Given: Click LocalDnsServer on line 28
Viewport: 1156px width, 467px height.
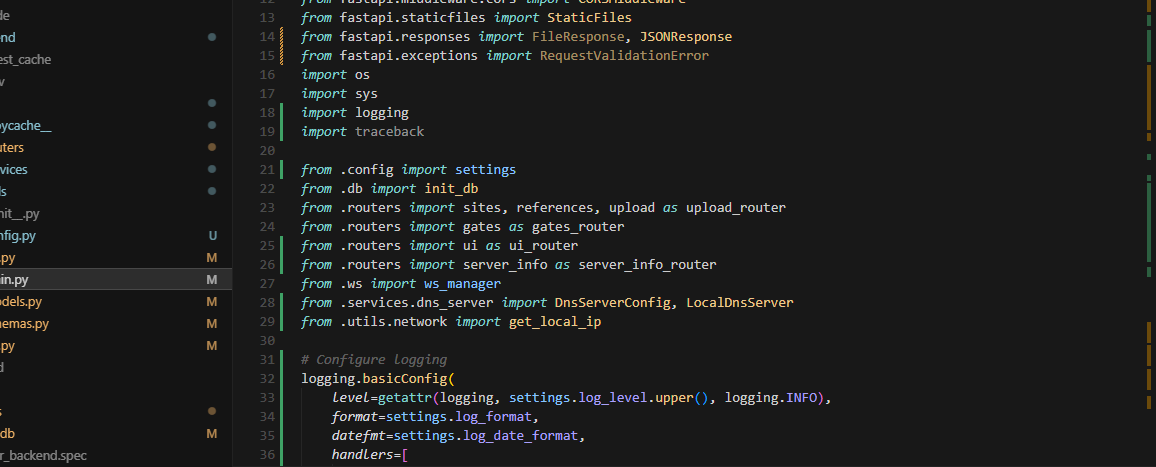Looking at the screenshot, I should coord(739,302).
